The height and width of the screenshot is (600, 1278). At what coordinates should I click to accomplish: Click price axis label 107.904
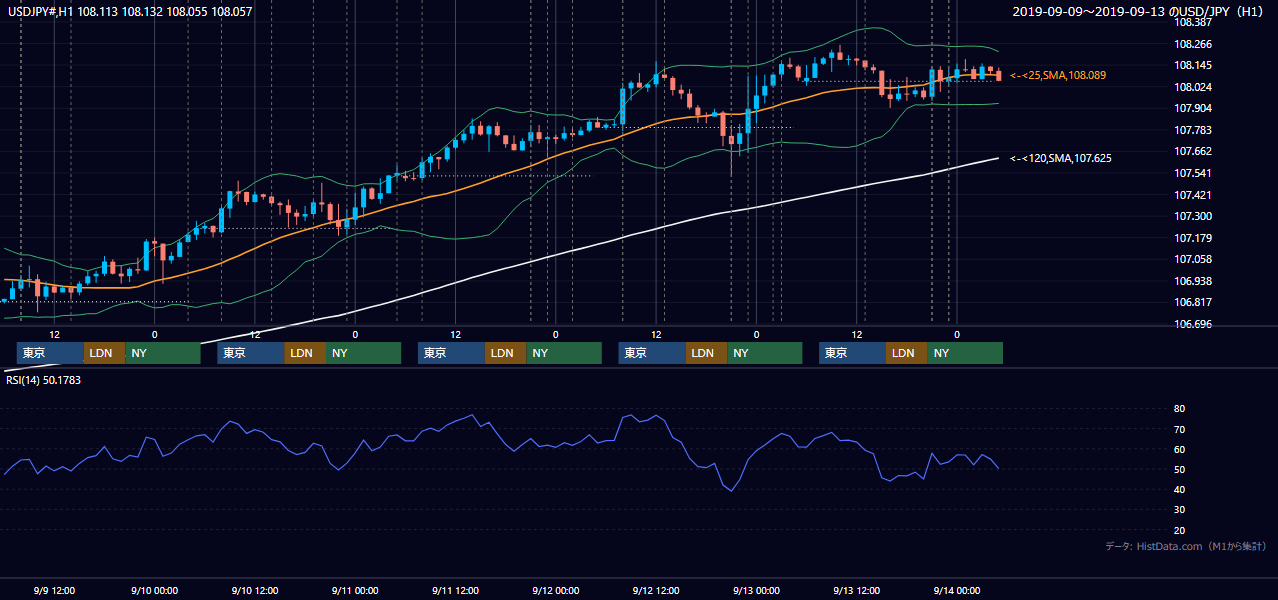click(1193, 108)
